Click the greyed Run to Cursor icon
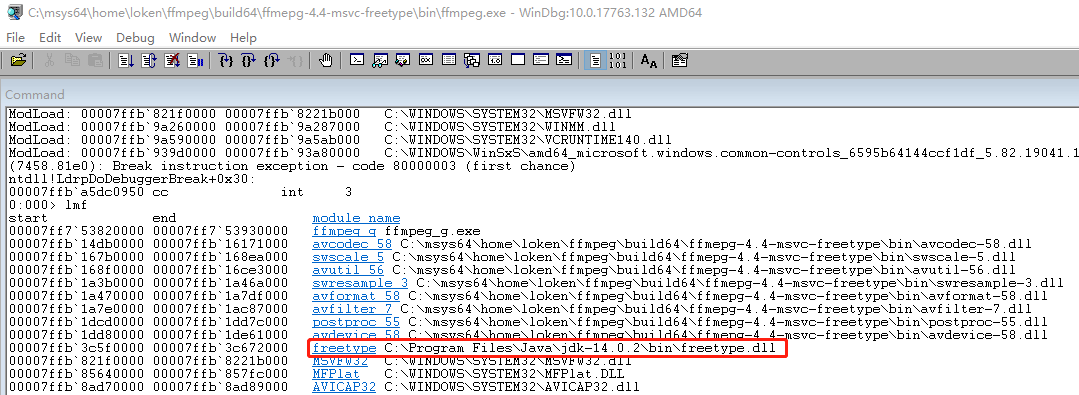This screenshot has height=395, width=1079. click(295, 60)
